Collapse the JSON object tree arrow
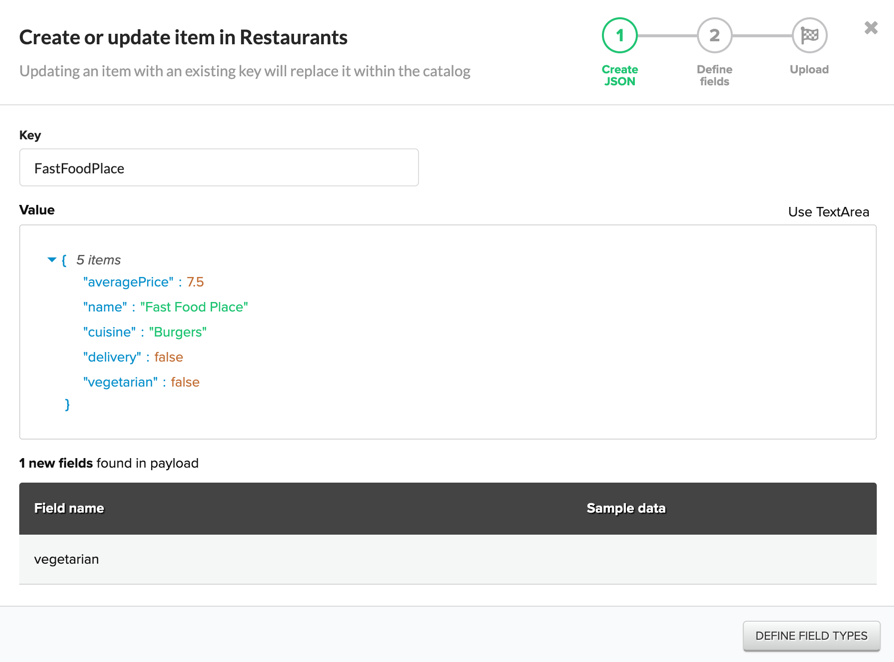 52,260
